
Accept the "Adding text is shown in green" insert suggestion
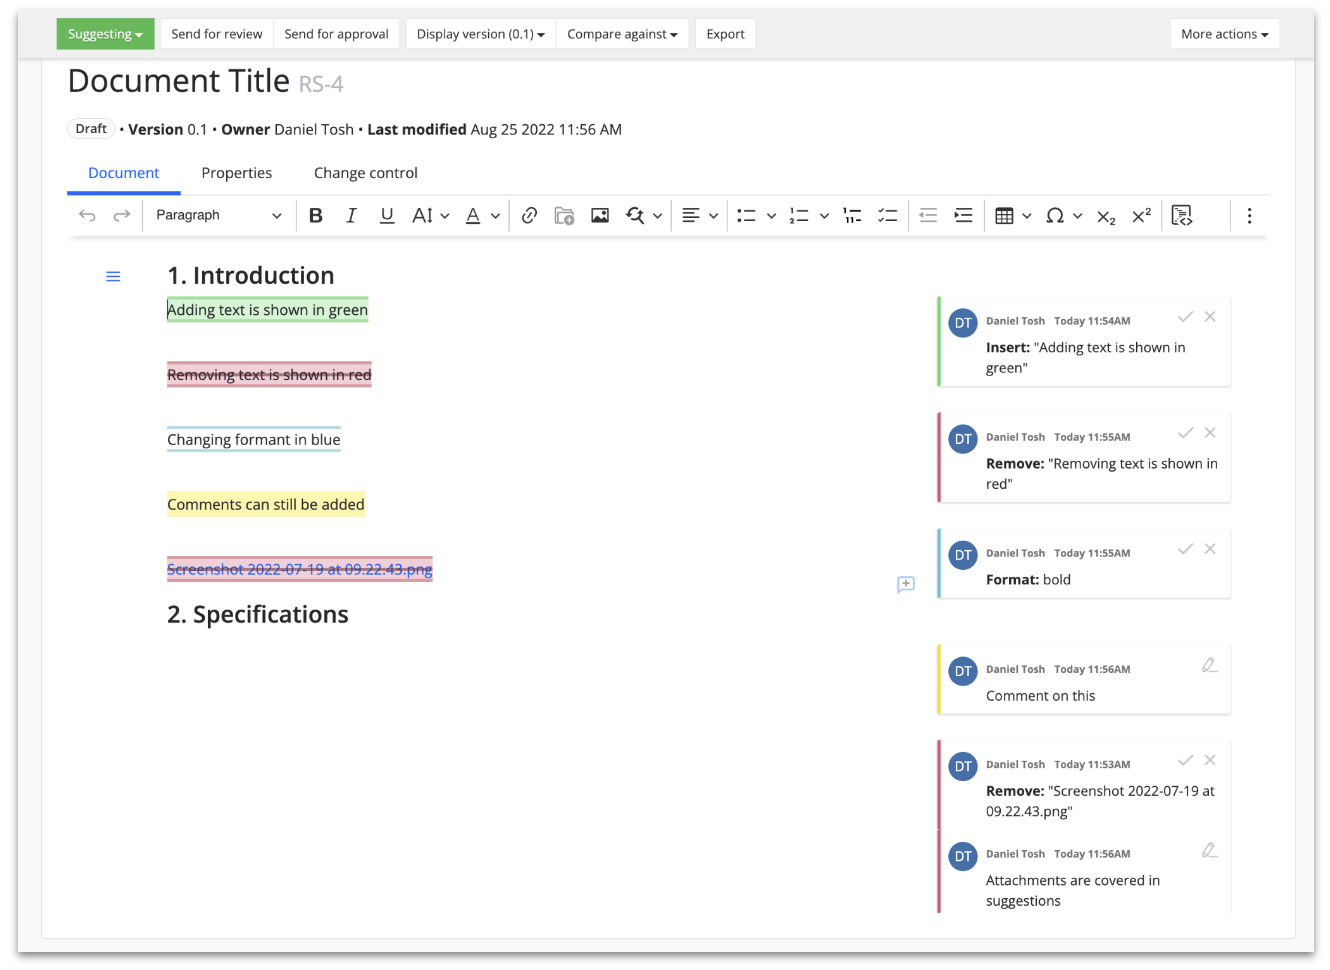point(1185,317)
